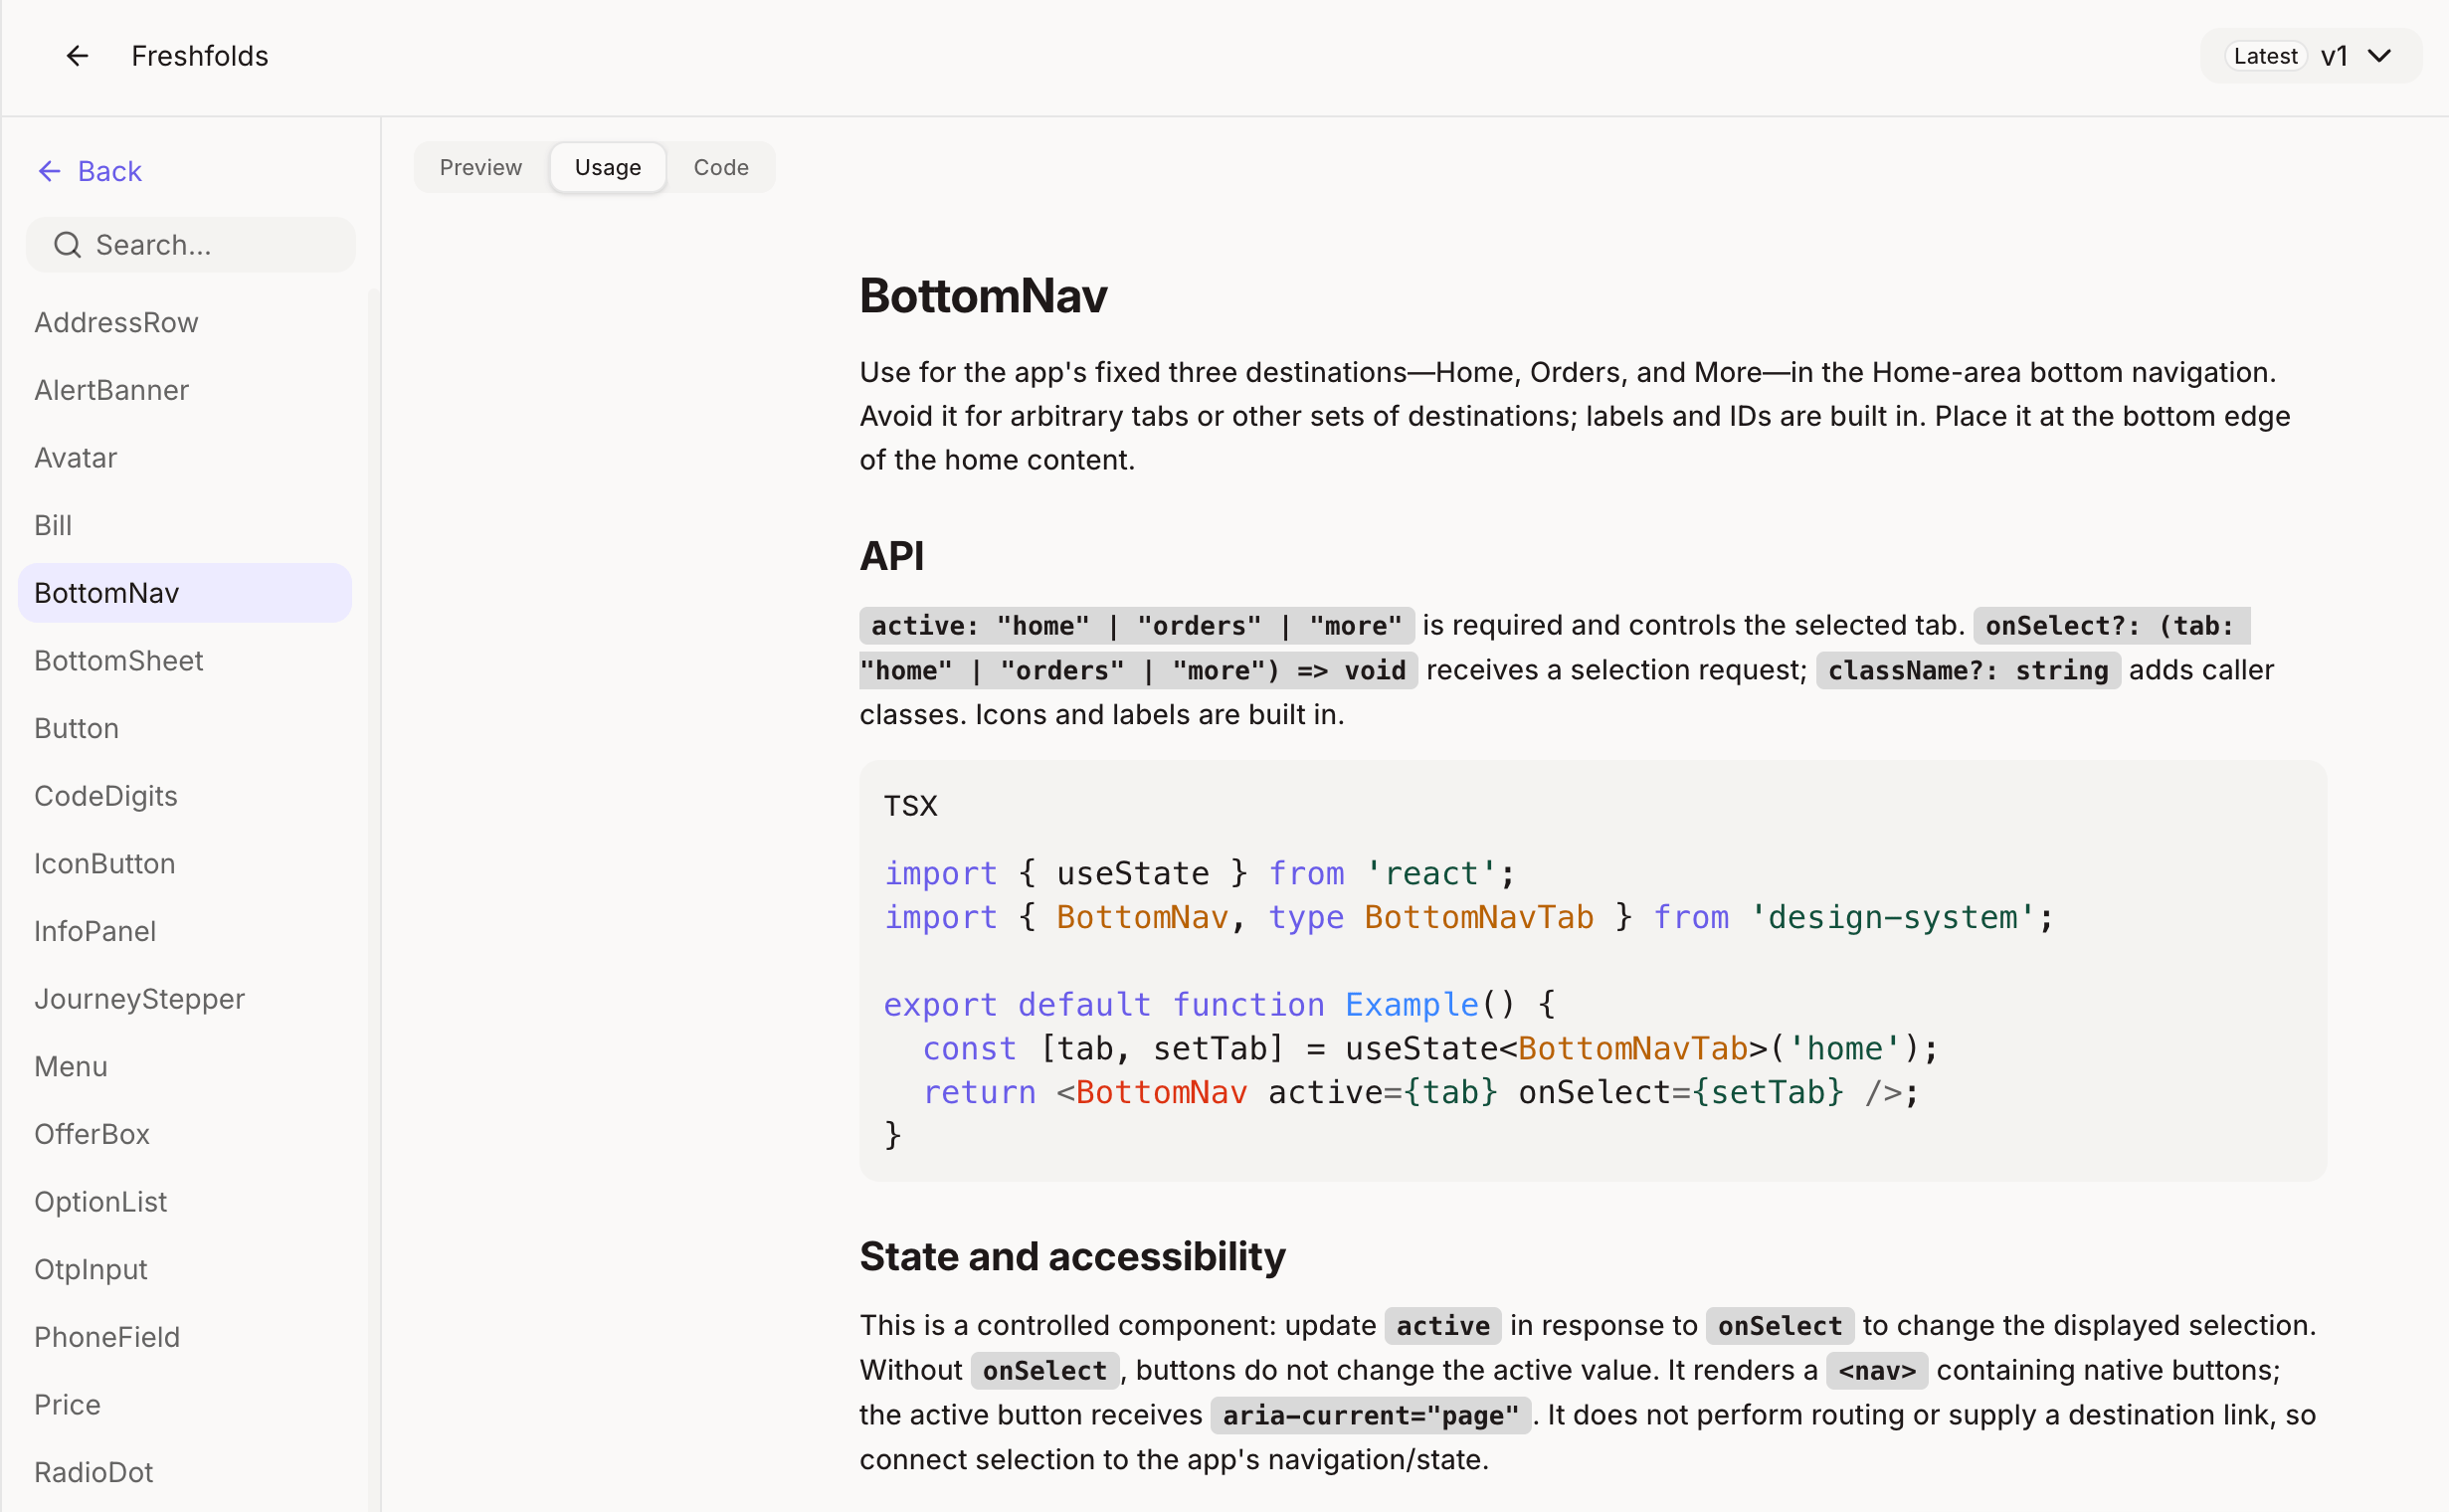Image resolution: width=2449 pixels, height=1512 pixels.
Task: Select IconButton in the sidebar
Action: click(x=185, y=863)
